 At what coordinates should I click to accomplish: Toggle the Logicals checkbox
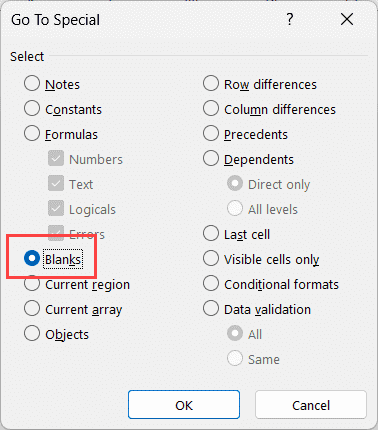56,209
